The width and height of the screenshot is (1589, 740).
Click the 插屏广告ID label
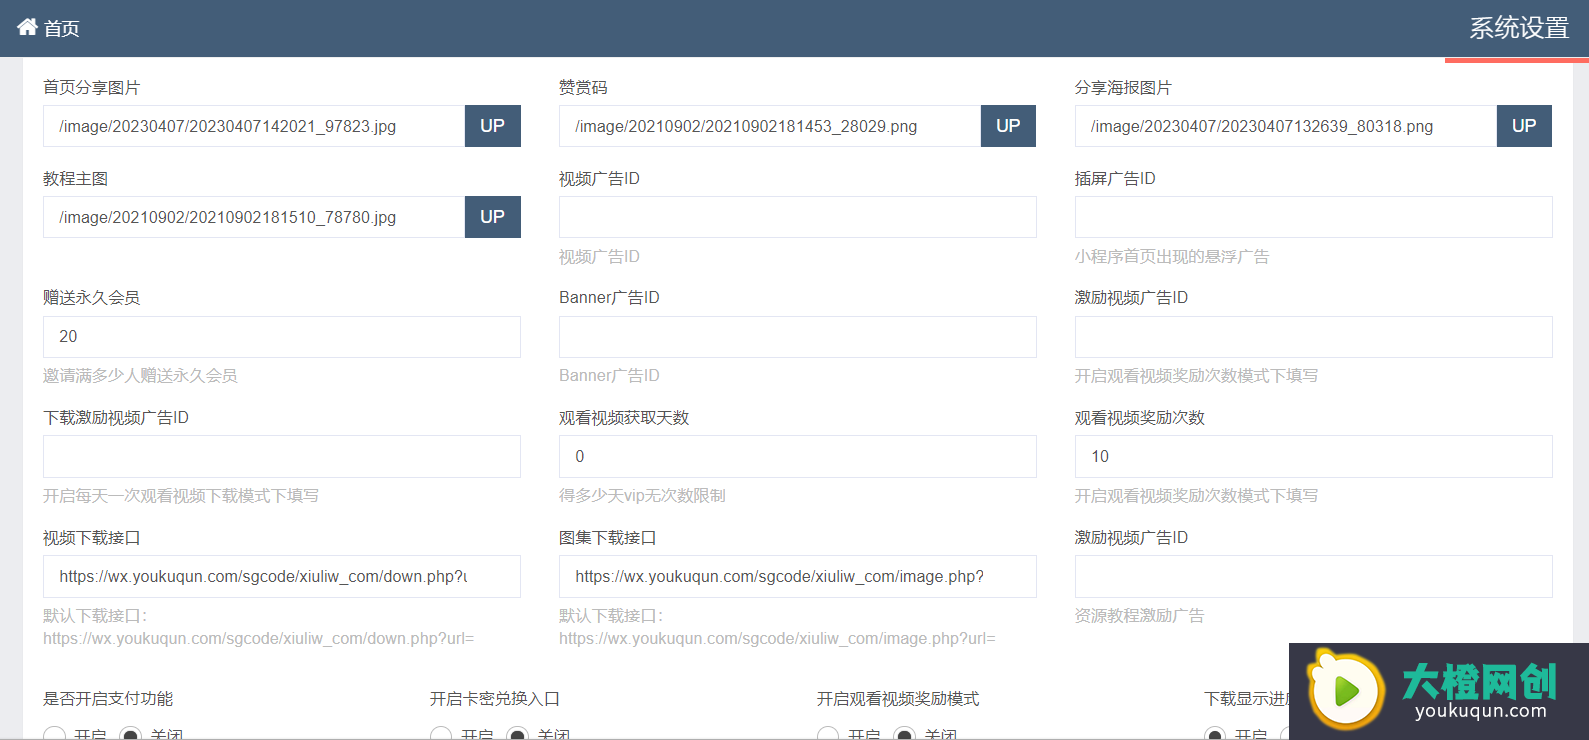tap(1115, 179)
